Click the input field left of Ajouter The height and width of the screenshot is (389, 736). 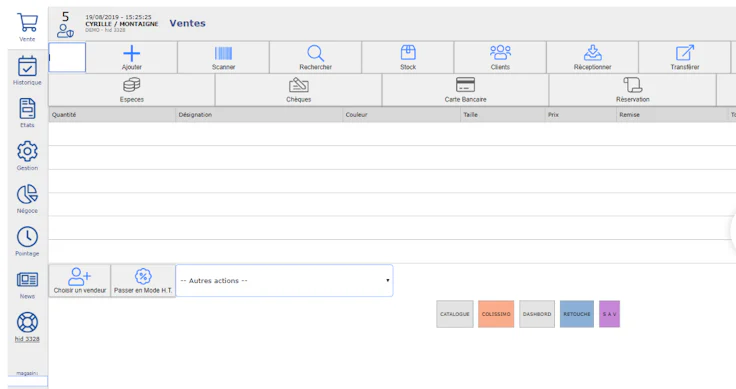[x=67, y=57]
